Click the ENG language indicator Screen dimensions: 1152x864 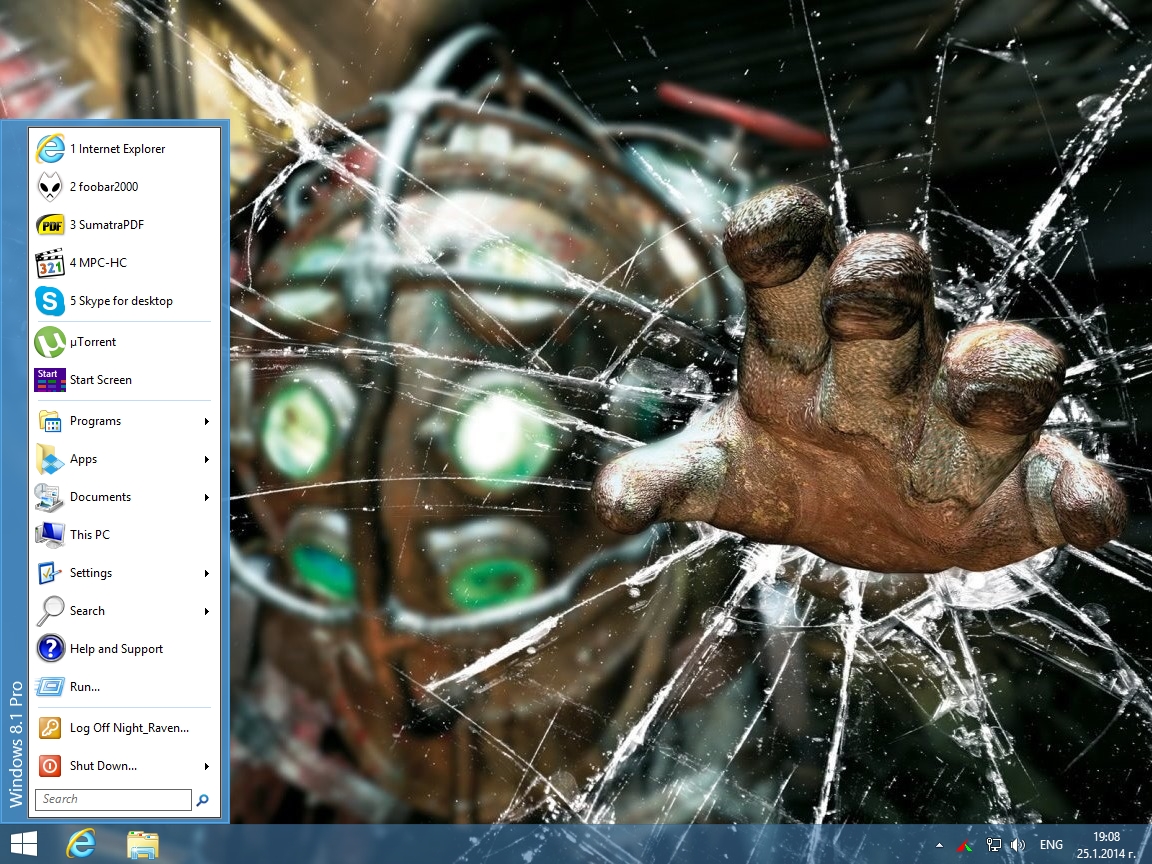[x=1051, y=845]
